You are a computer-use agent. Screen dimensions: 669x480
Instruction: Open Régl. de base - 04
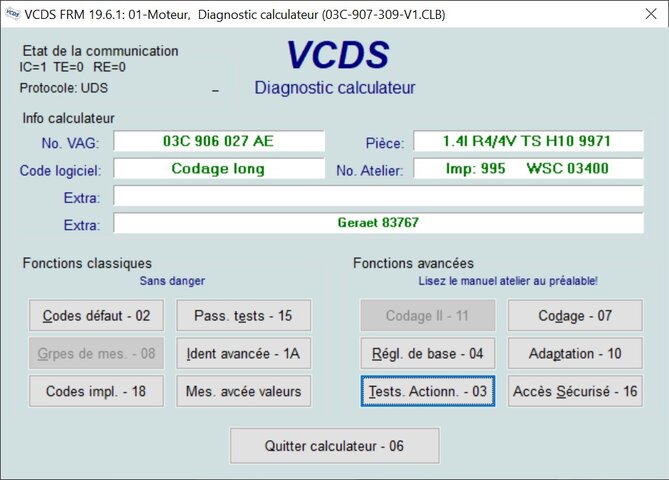click(x=428, y=353)
